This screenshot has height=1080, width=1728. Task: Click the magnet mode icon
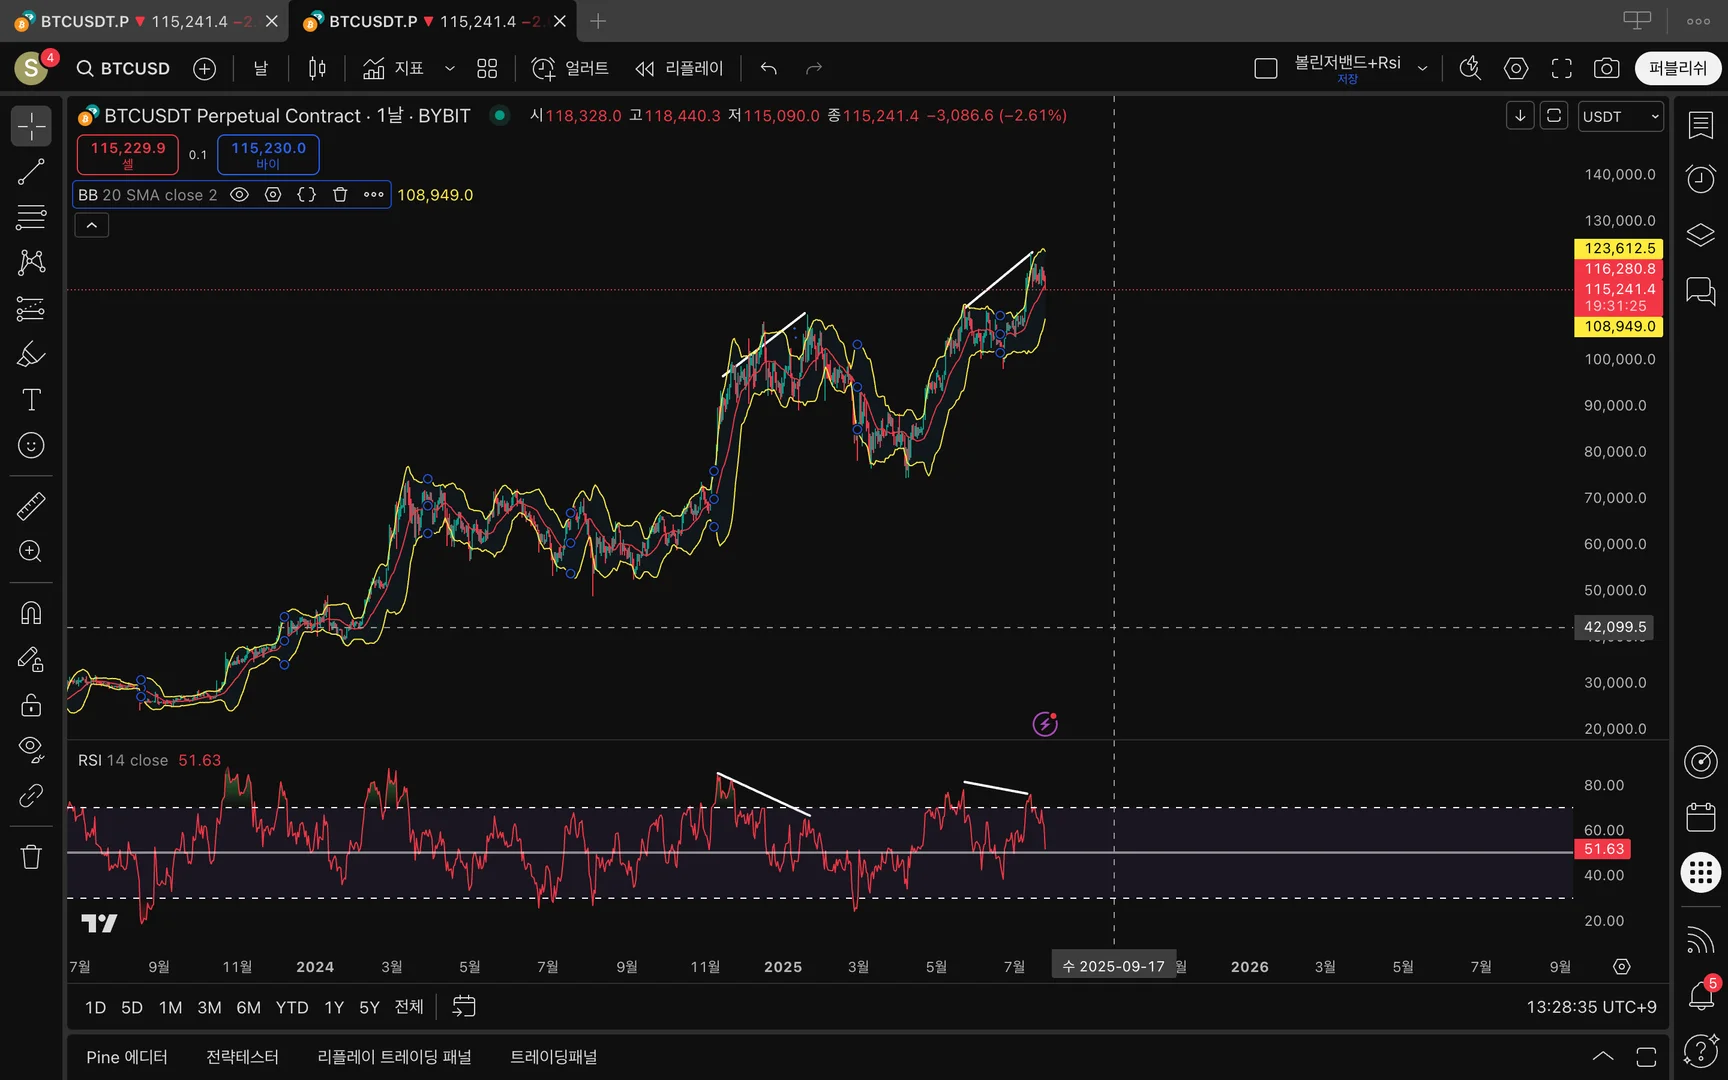click(x=31, y=613)
